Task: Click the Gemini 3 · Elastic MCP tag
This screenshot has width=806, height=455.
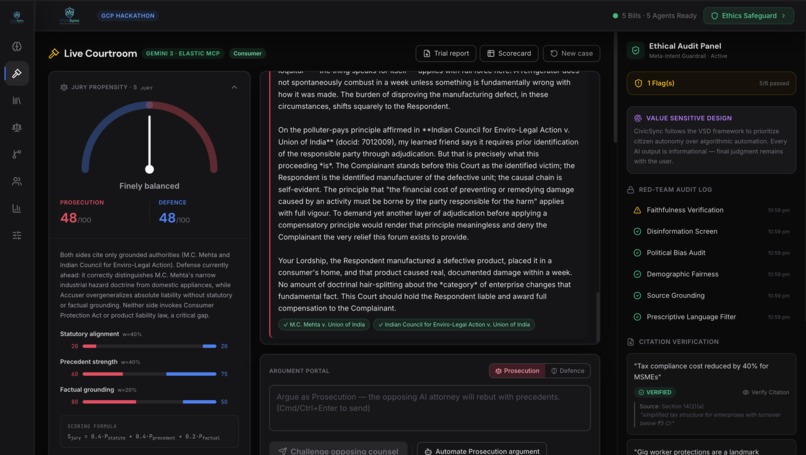Action: point(182,53)
